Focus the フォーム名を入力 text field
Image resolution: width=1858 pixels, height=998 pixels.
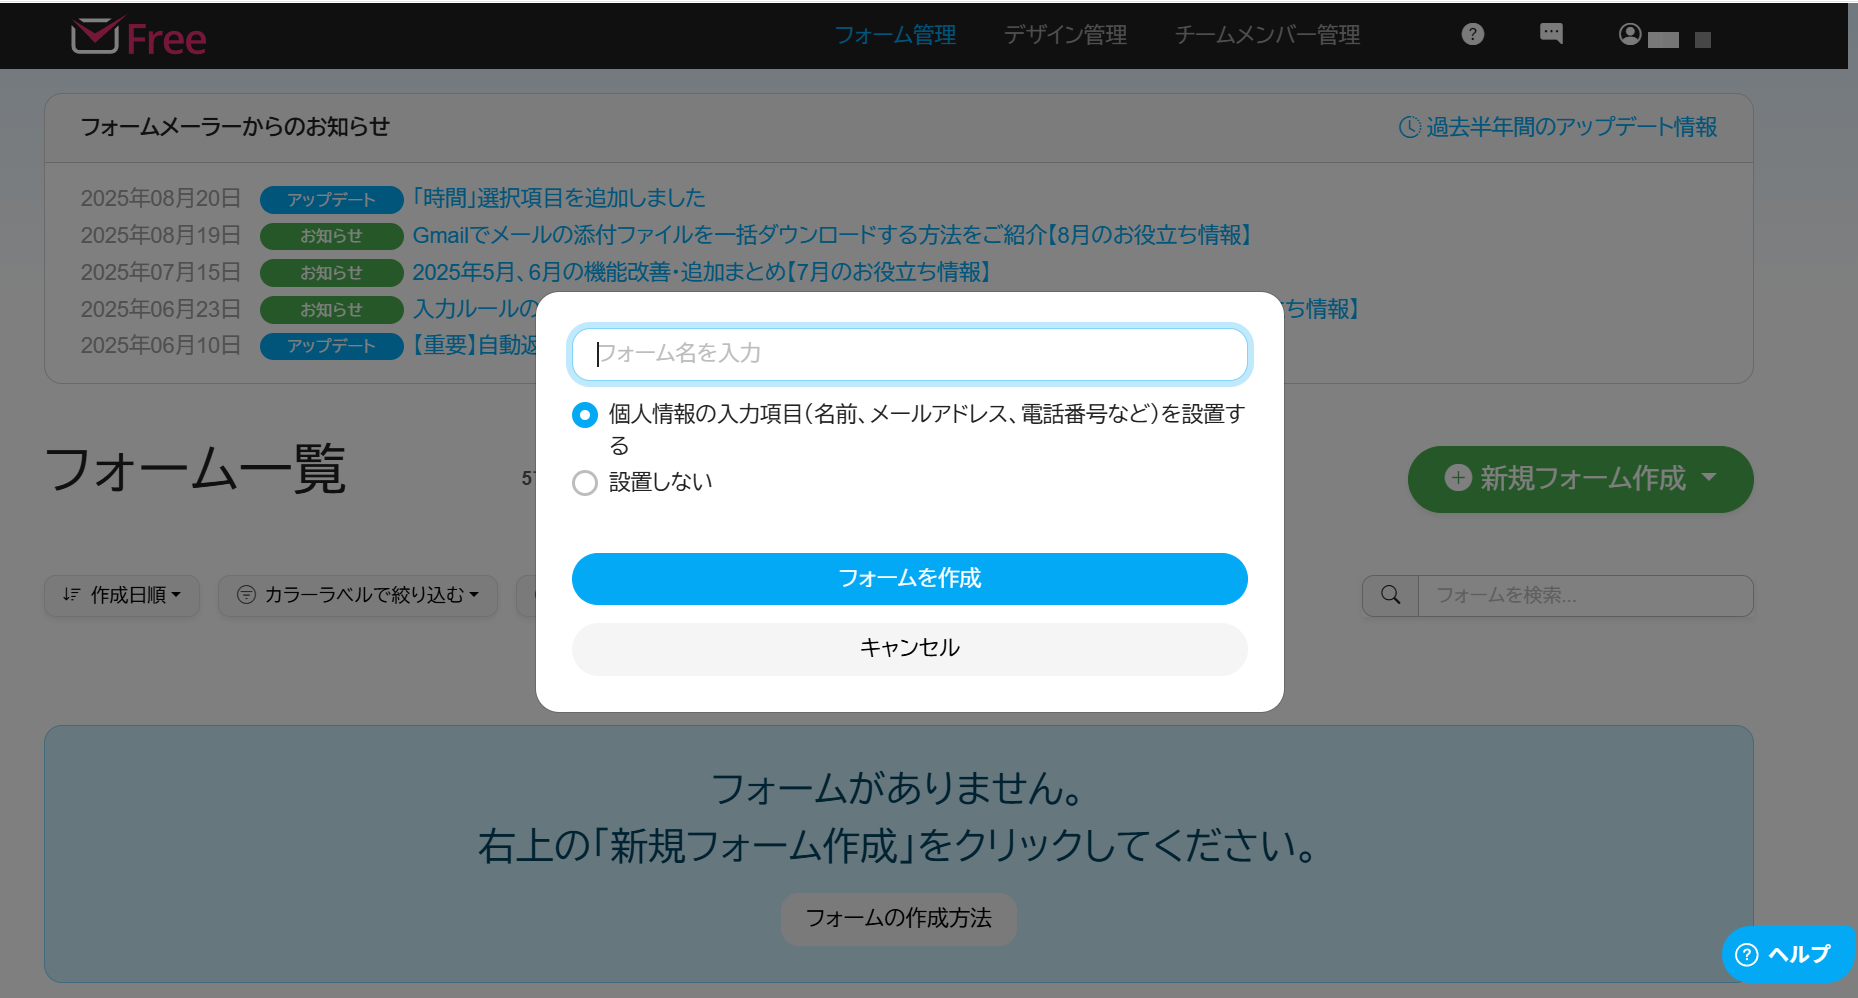point(909,354)
